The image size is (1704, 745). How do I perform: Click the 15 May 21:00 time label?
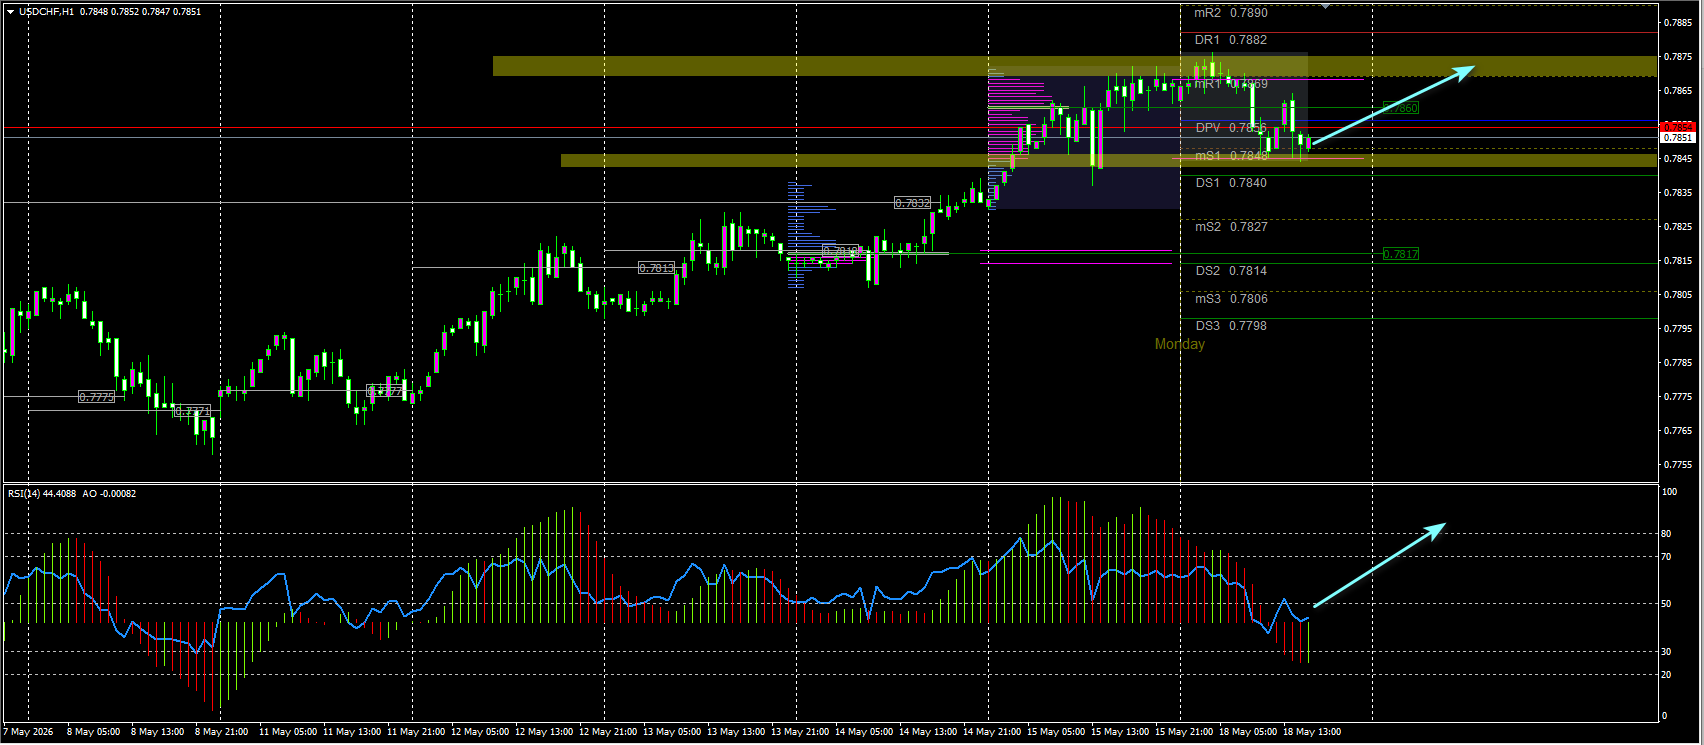[x=1184, y=732]
